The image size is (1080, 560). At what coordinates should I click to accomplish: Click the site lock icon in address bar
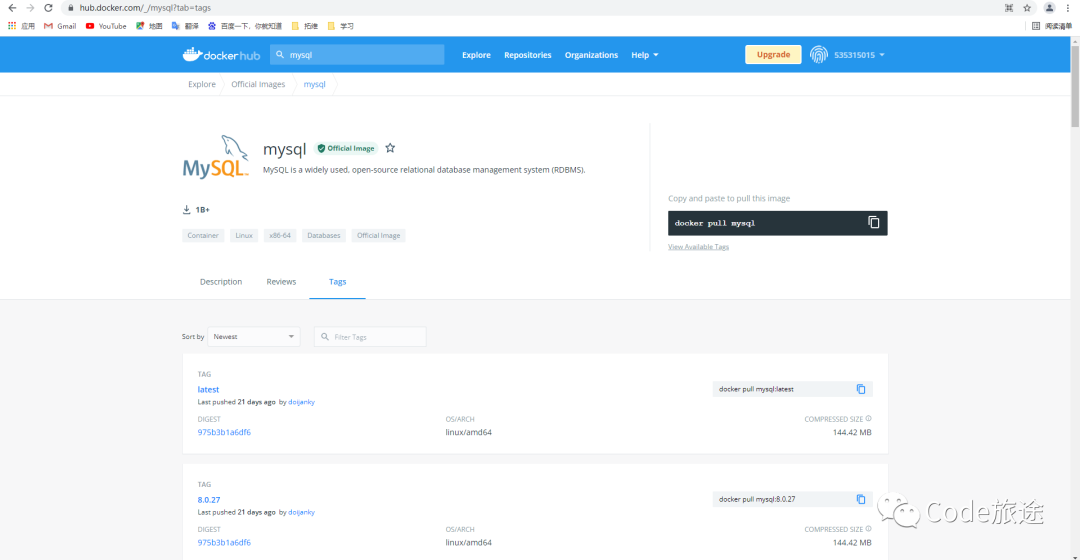pyautogui.click(x=70, y=8)
